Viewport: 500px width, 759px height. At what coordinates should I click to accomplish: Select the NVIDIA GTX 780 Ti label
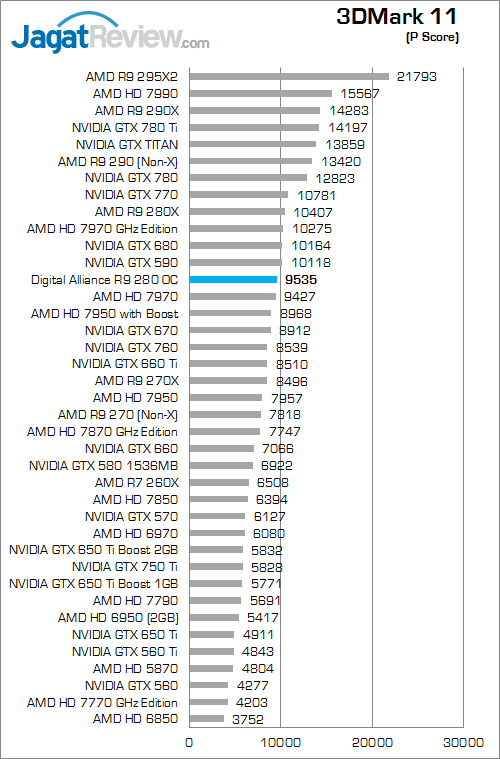point(125,128)
